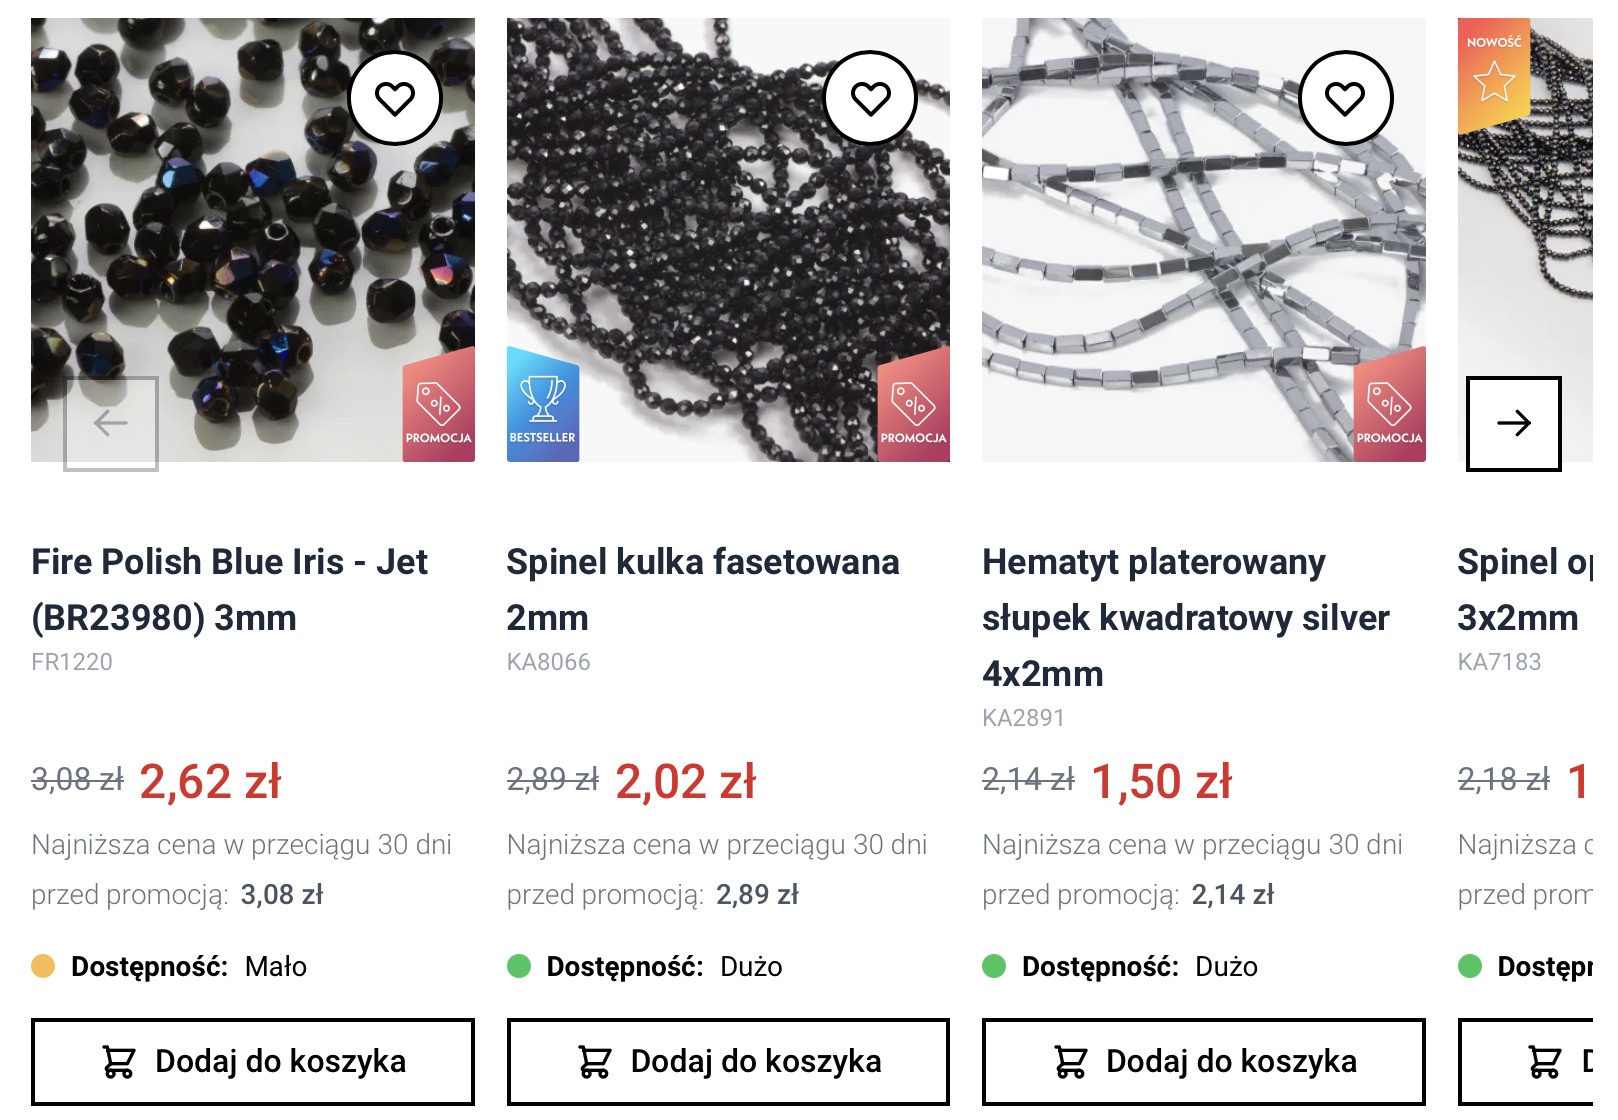
Task: Click the Nowość star badge
Action: click(x=1494, y=74)
